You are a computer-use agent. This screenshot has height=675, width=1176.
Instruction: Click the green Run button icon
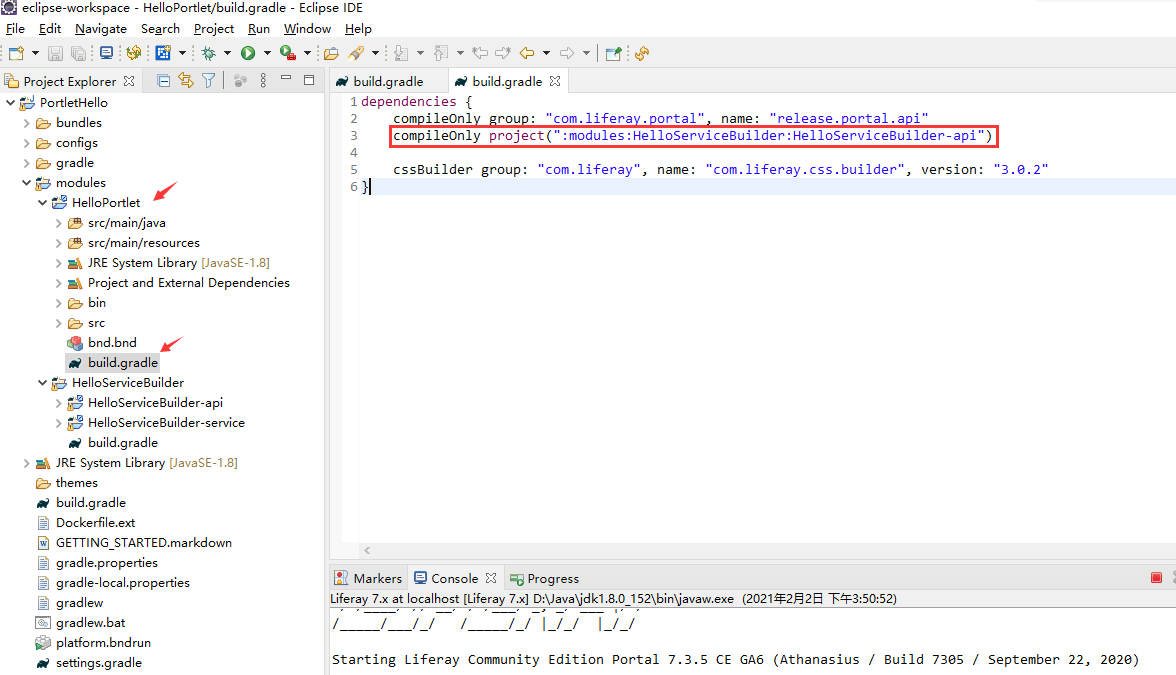pos(248,53)
